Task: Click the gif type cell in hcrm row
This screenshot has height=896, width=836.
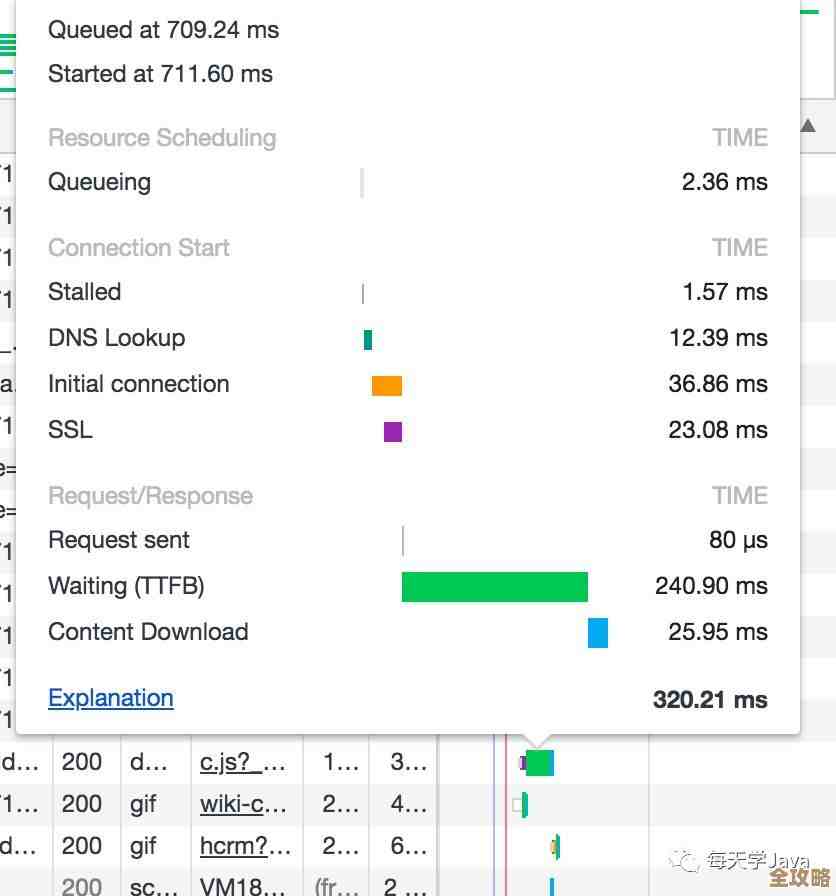Action: [x=143, y=846]
